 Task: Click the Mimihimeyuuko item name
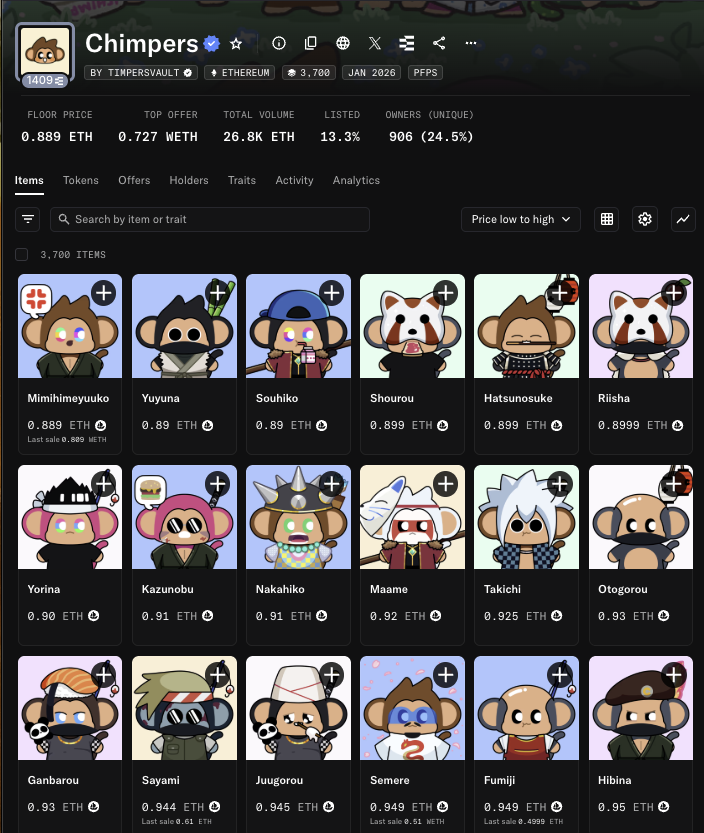click(68, 398)
